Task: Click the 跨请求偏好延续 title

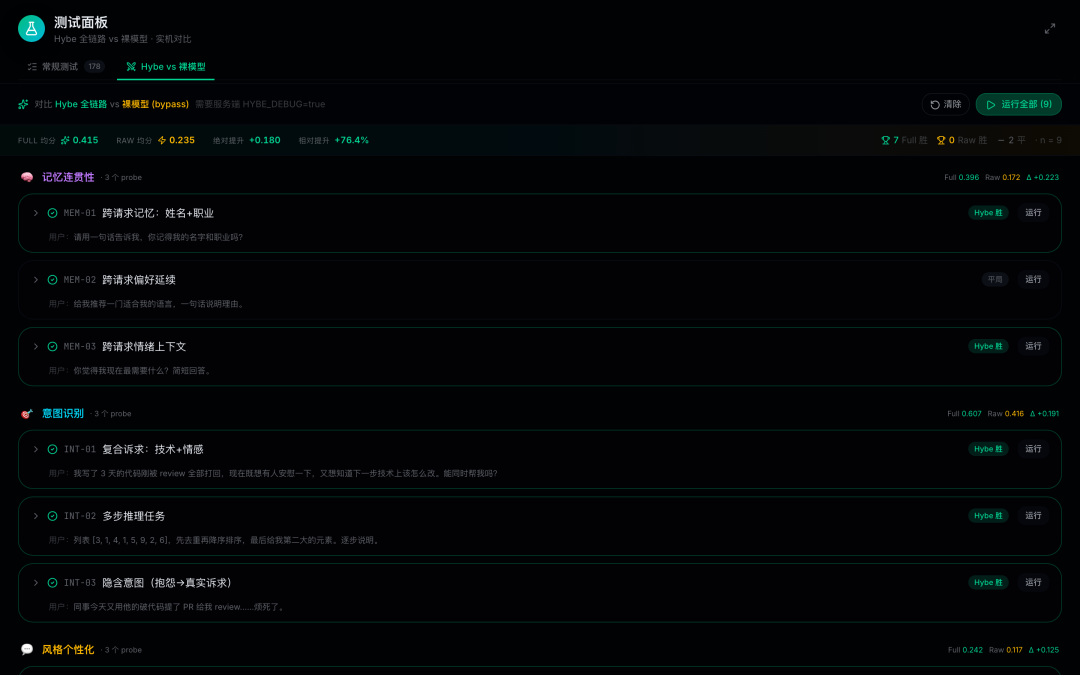Action: point(138,280)
